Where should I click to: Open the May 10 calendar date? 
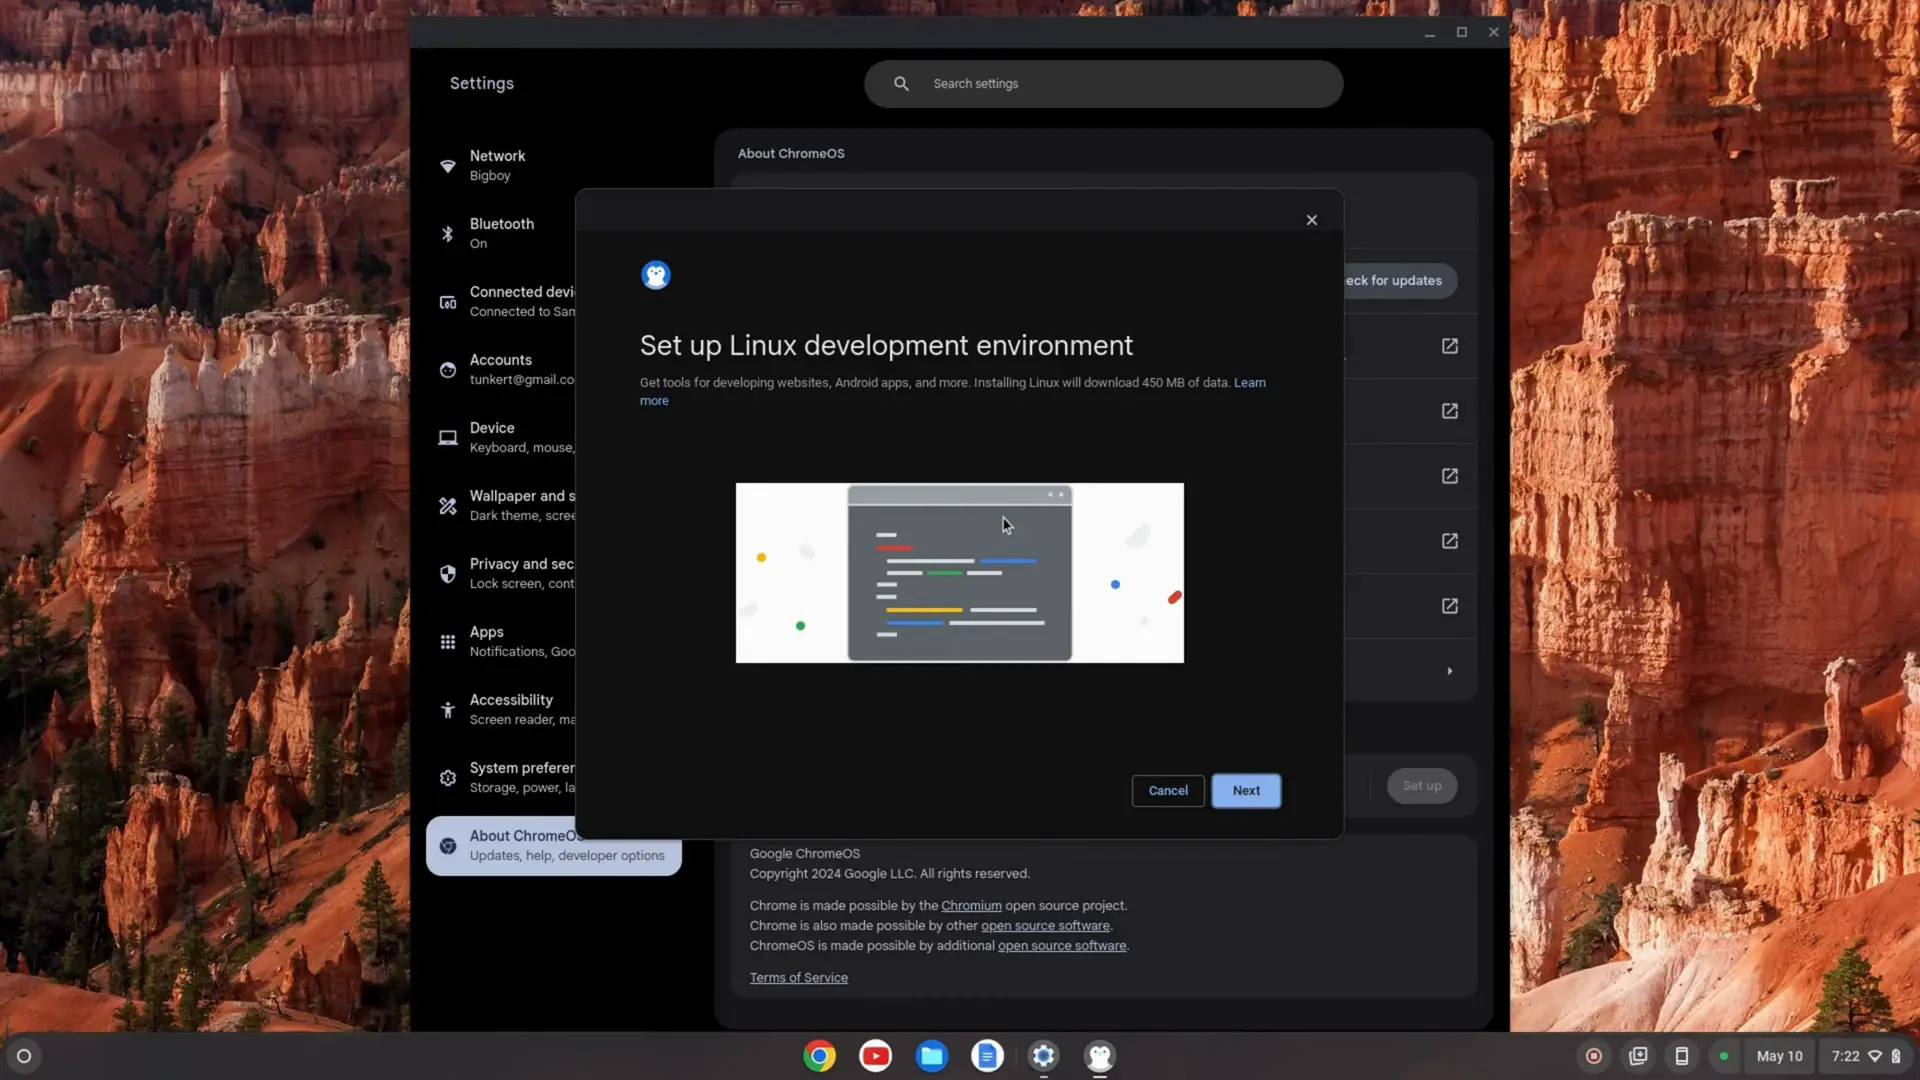coord(1780,1056)
